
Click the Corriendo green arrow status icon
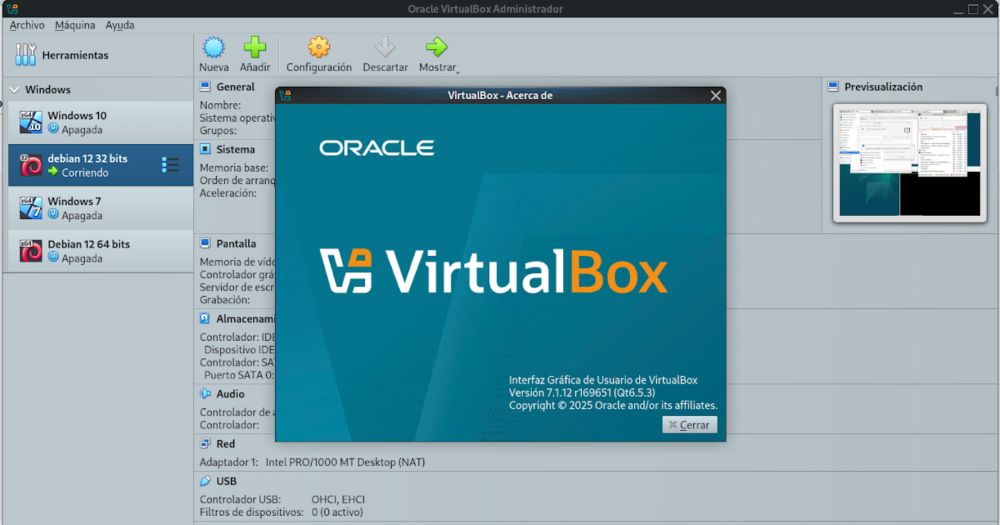tap(54, 172)
